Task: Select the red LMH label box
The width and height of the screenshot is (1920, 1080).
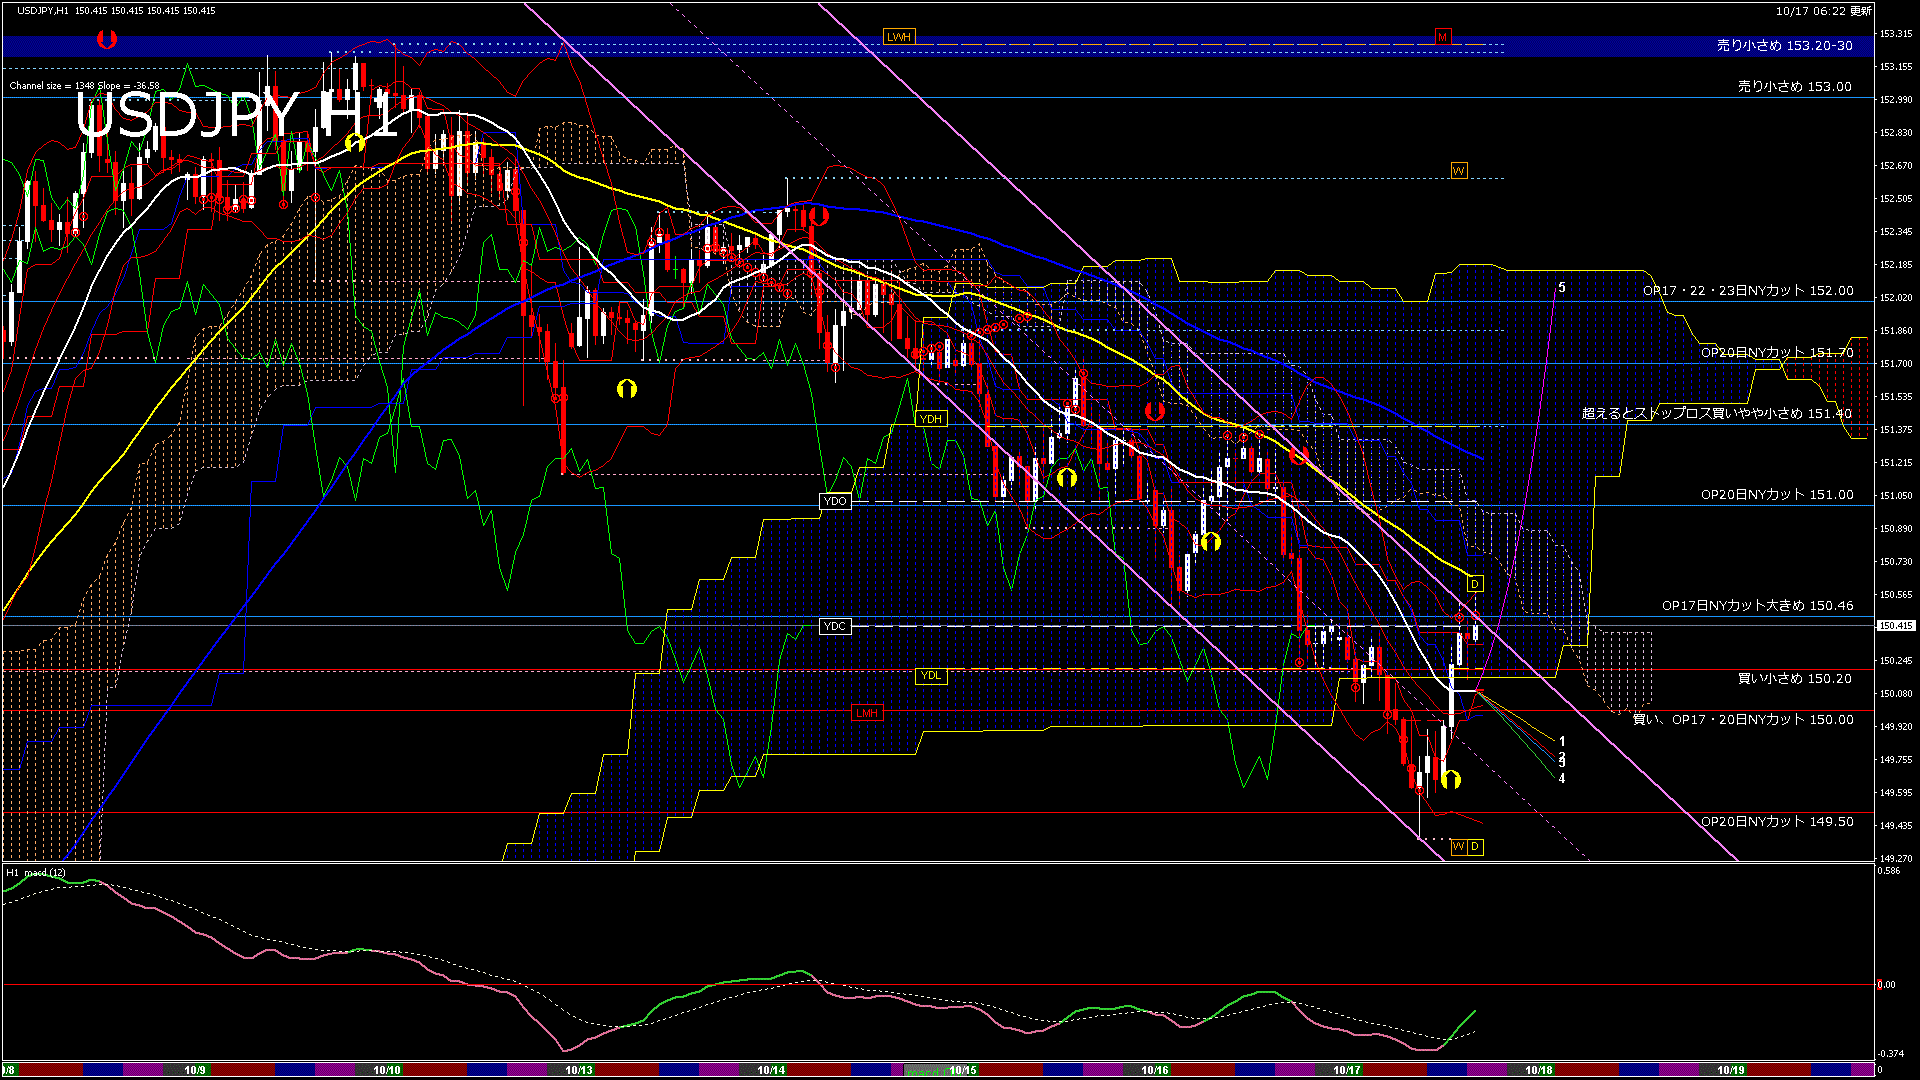Action: (x=866, y=713)
